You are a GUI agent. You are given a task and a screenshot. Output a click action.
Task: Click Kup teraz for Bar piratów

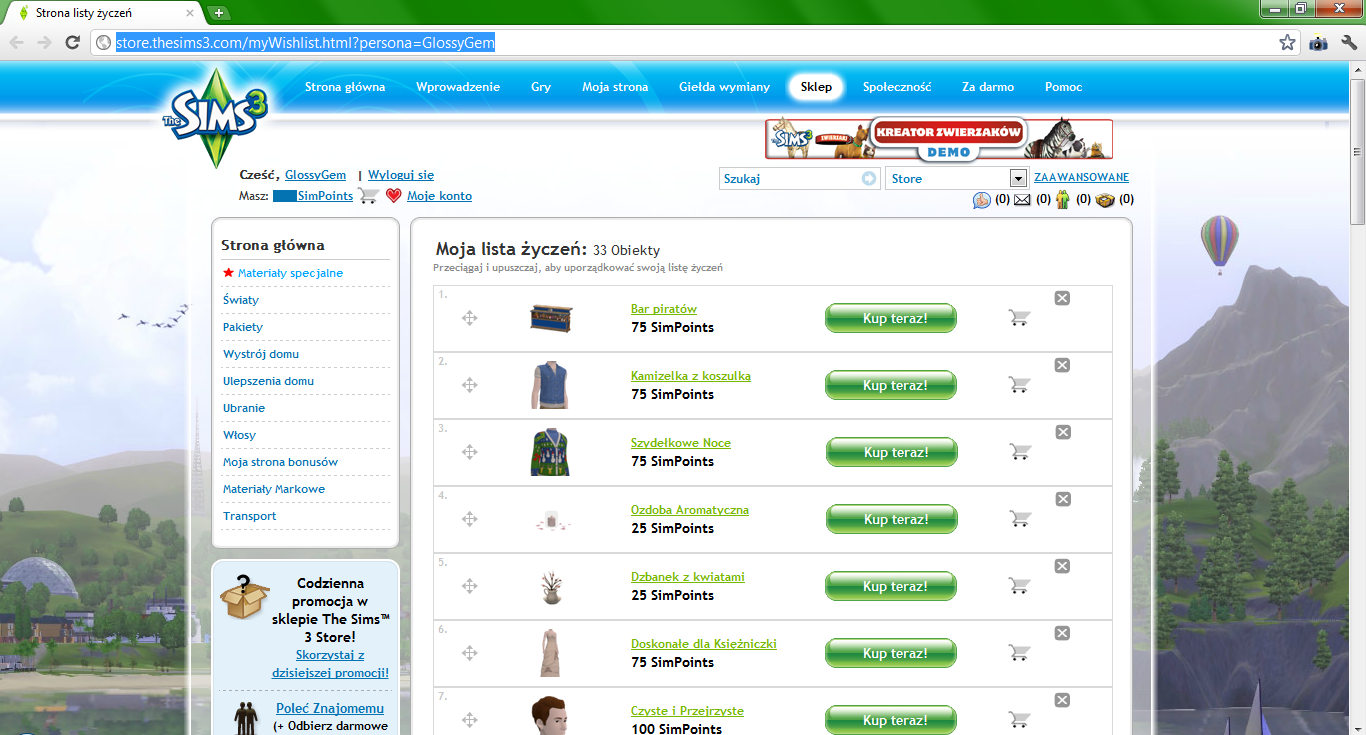[891, 318]
